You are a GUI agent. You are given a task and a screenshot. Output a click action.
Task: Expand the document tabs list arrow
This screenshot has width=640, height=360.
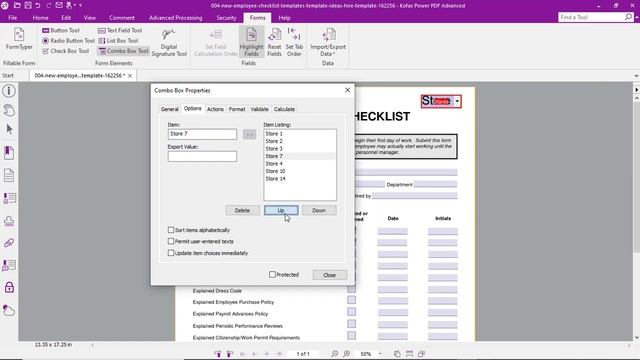pyautogui.click(x=636, y=76)
